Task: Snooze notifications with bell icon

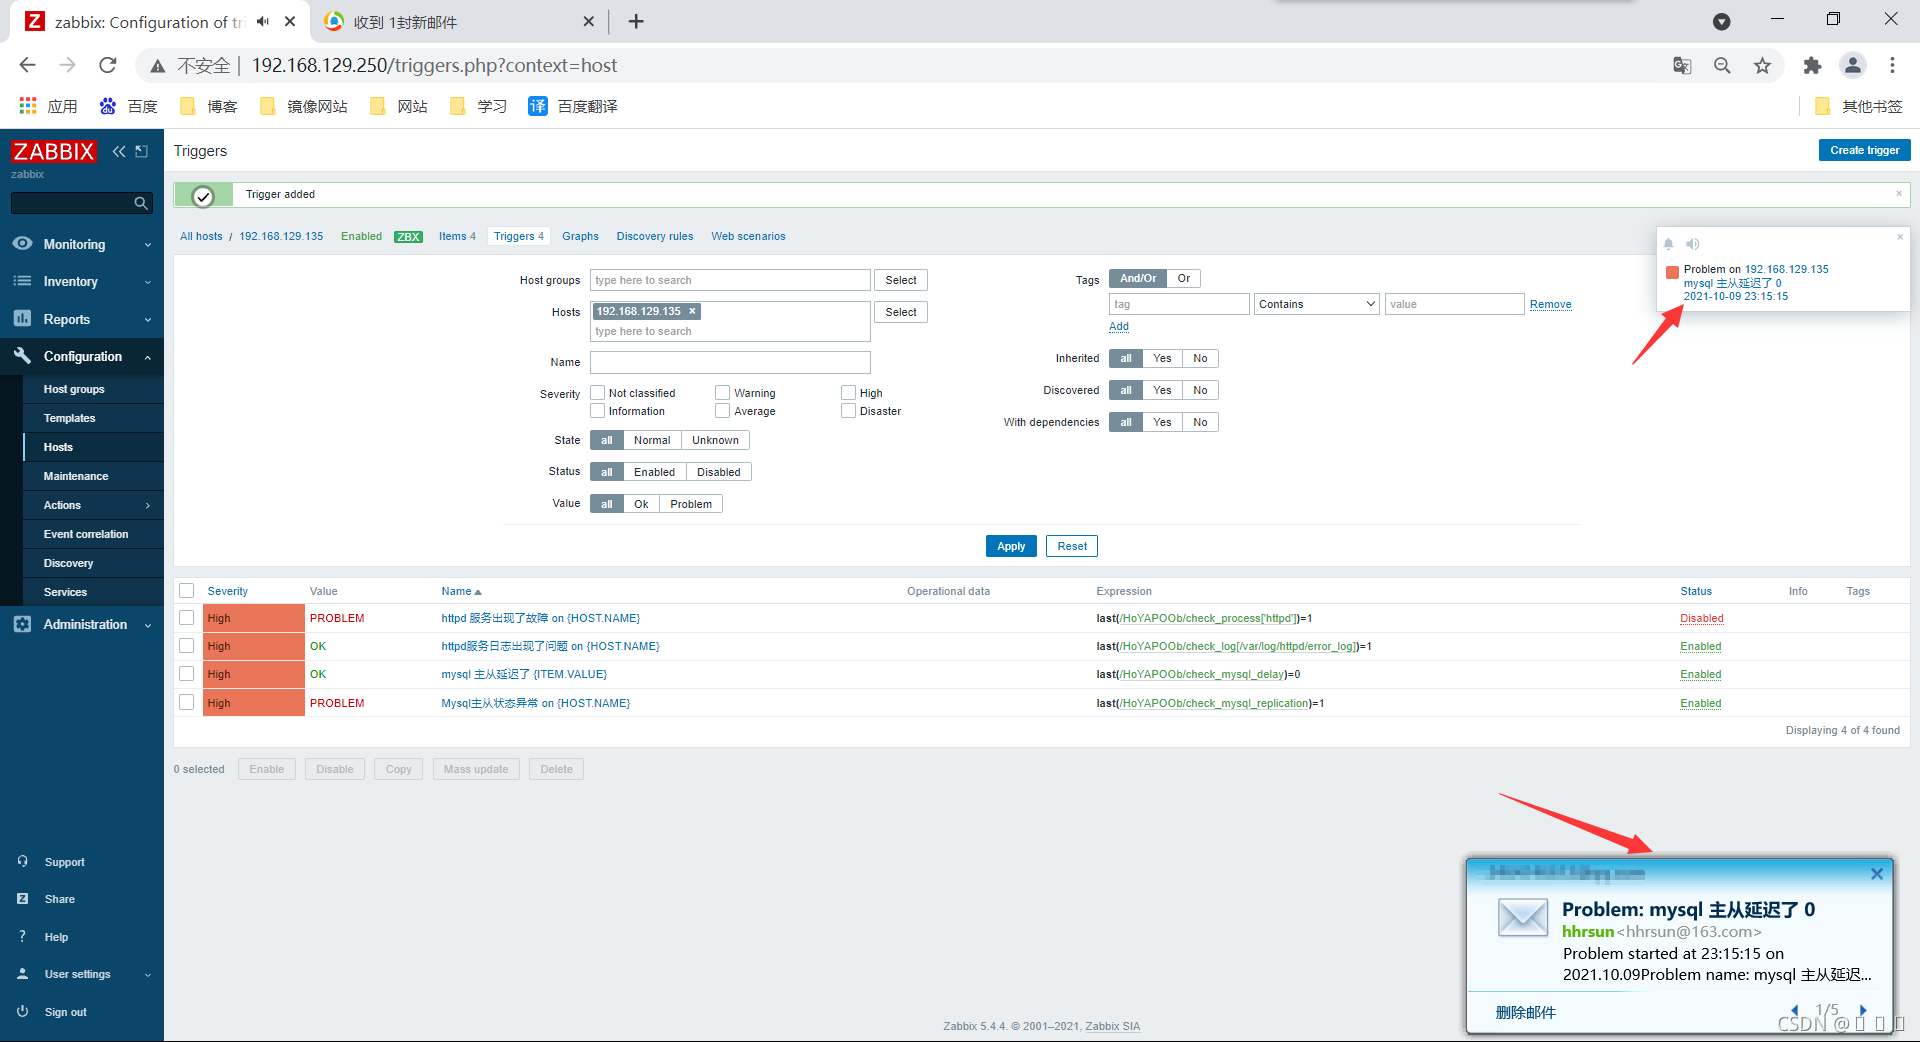Action: pyautogui.click(x=1668, y=244)
